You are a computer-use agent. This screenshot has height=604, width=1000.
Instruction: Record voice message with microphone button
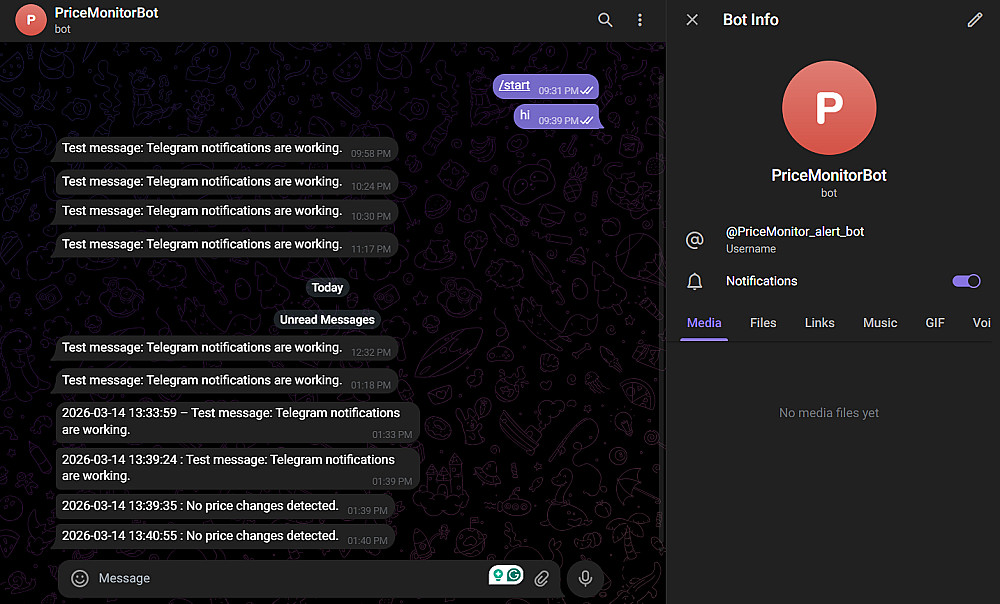click(x=585, y=578)
